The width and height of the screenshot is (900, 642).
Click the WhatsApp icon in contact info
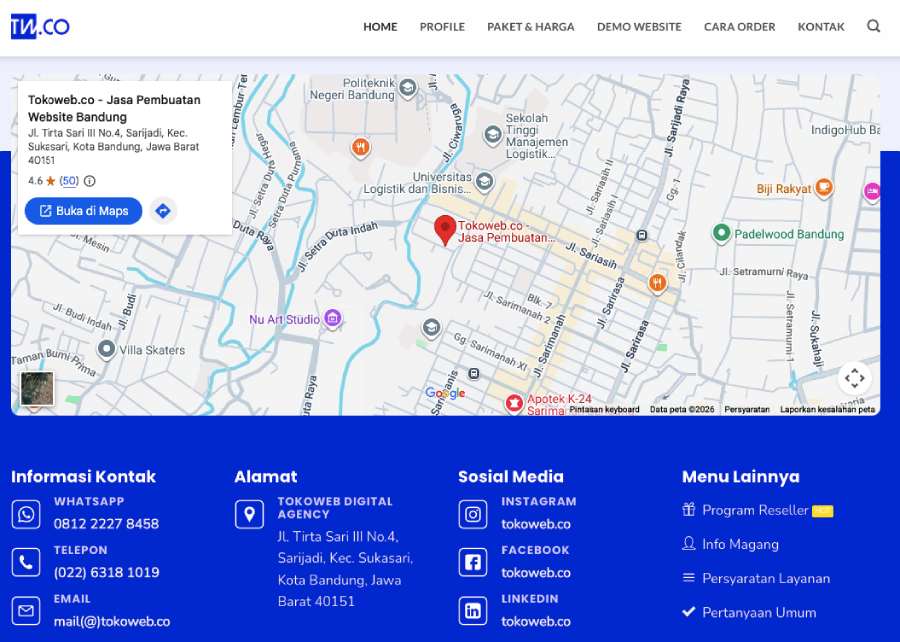point(26,514)
